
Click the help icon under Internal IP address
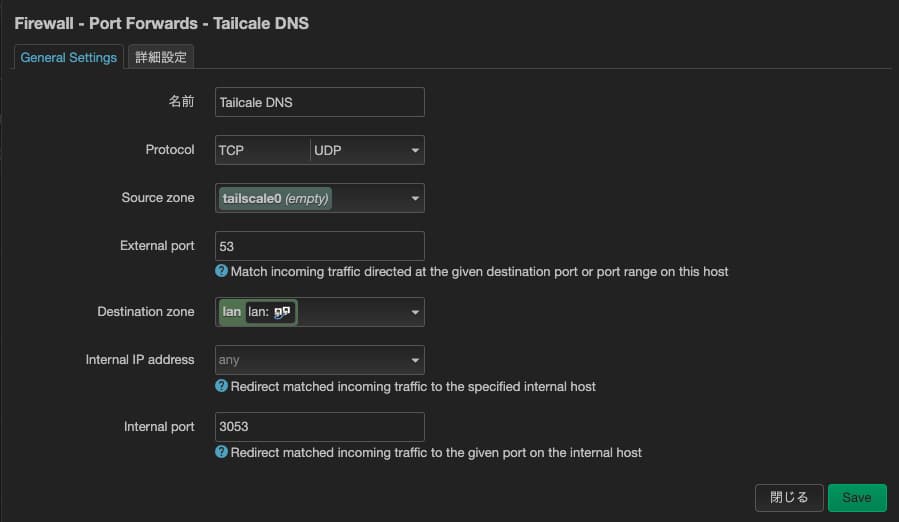222,387
